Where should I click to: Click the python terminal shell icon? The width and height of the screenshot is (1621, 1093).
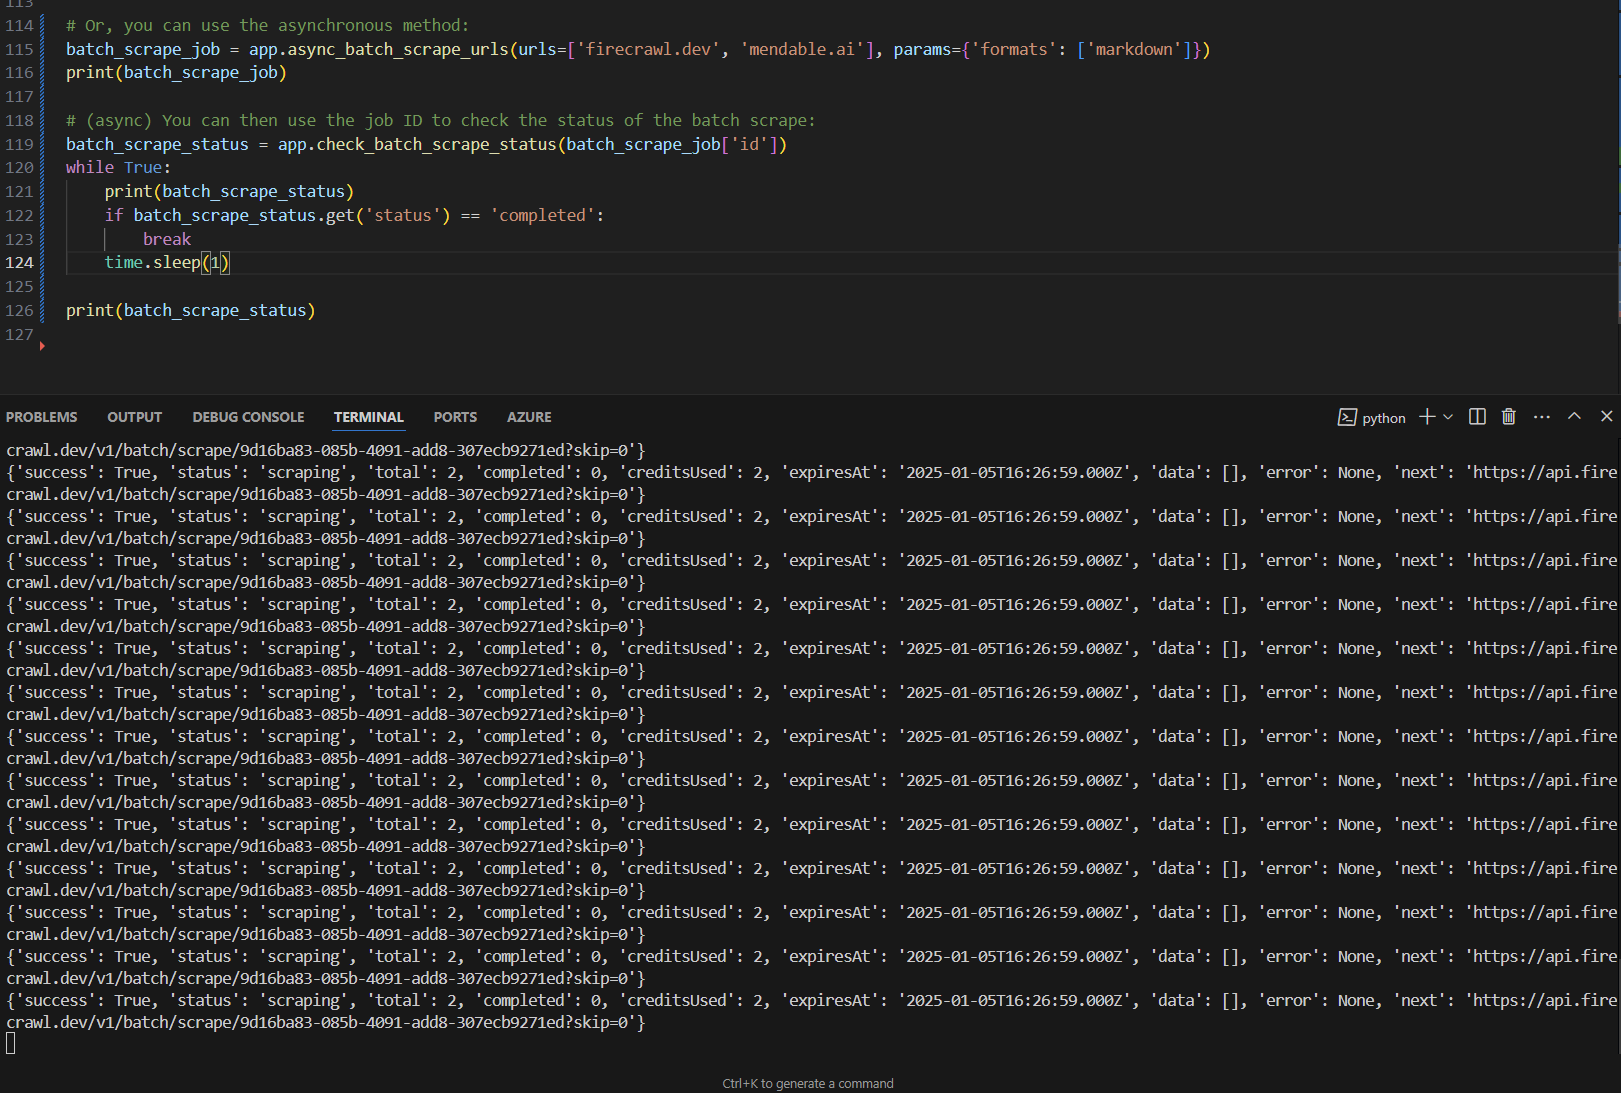[1347, 417]
